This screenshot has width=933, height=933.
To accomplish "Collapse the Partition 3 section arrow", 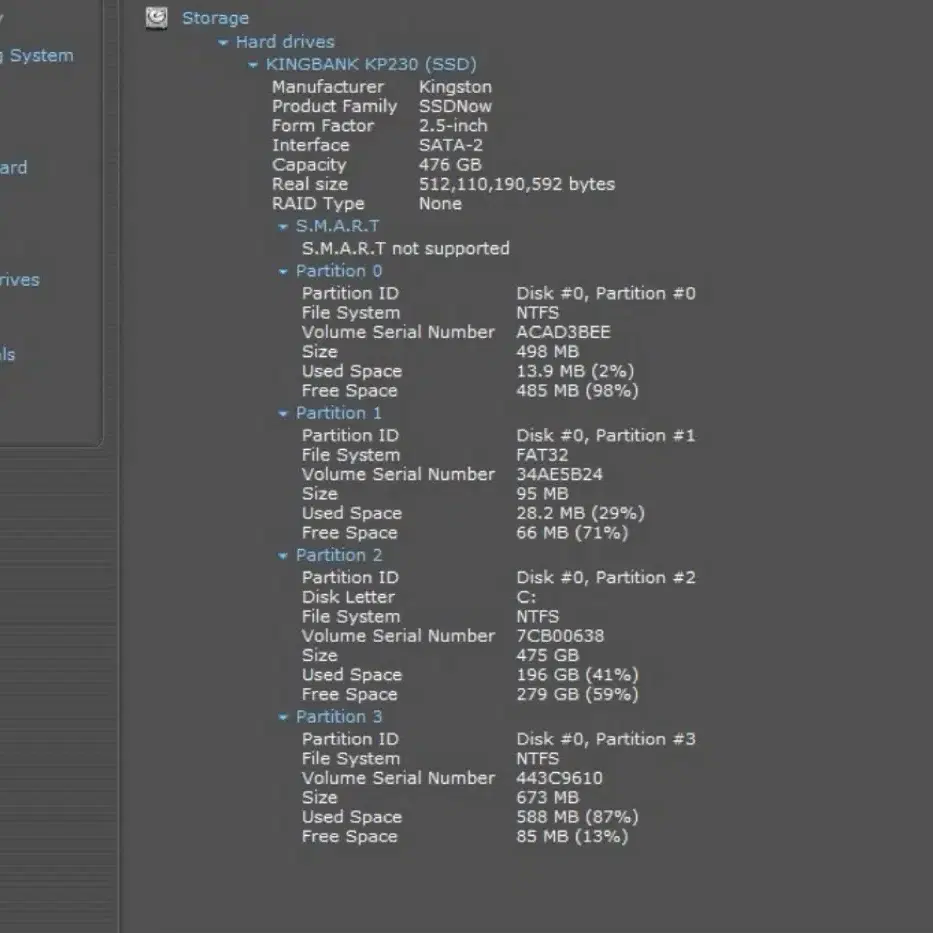I will 283,717.
